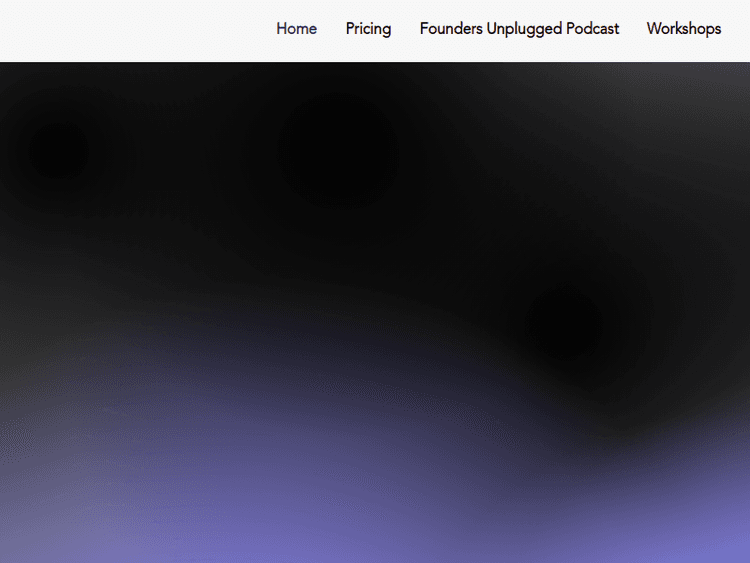Viewport: 750px width, 563px height.
Task: Click the word "Unplugged" in the menu
Action: (x=521, y=29)
